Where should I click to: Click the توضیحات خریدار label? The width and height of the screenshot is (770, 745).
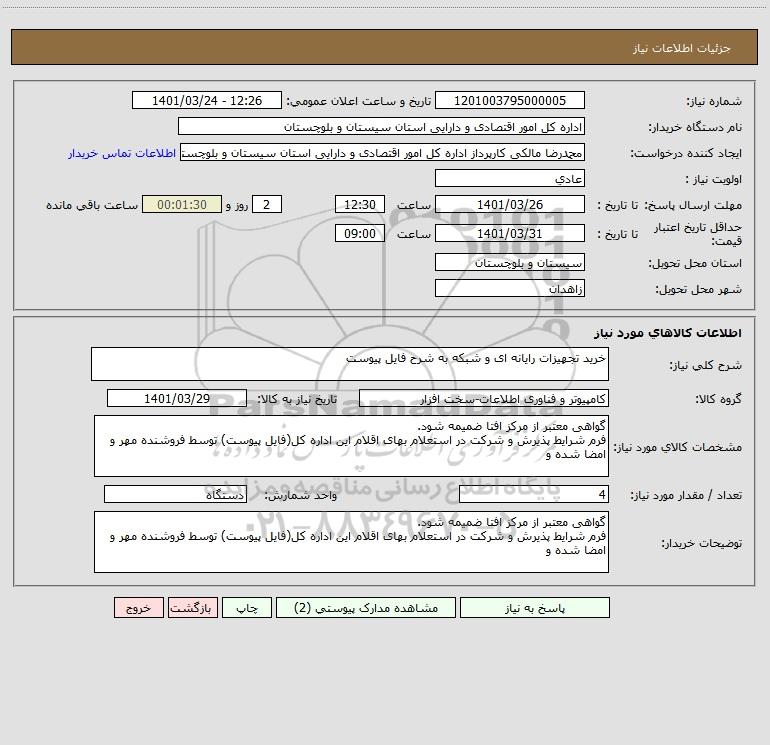[x=702, y=543]
